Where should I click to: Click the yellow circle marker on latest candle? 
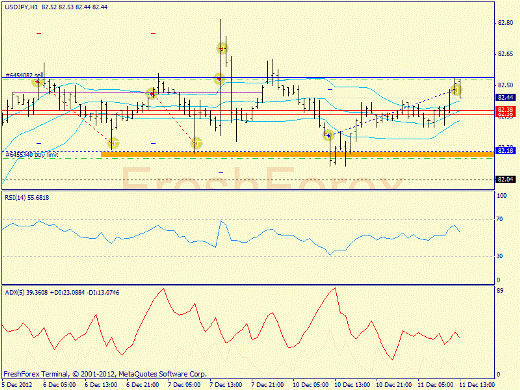456,89
